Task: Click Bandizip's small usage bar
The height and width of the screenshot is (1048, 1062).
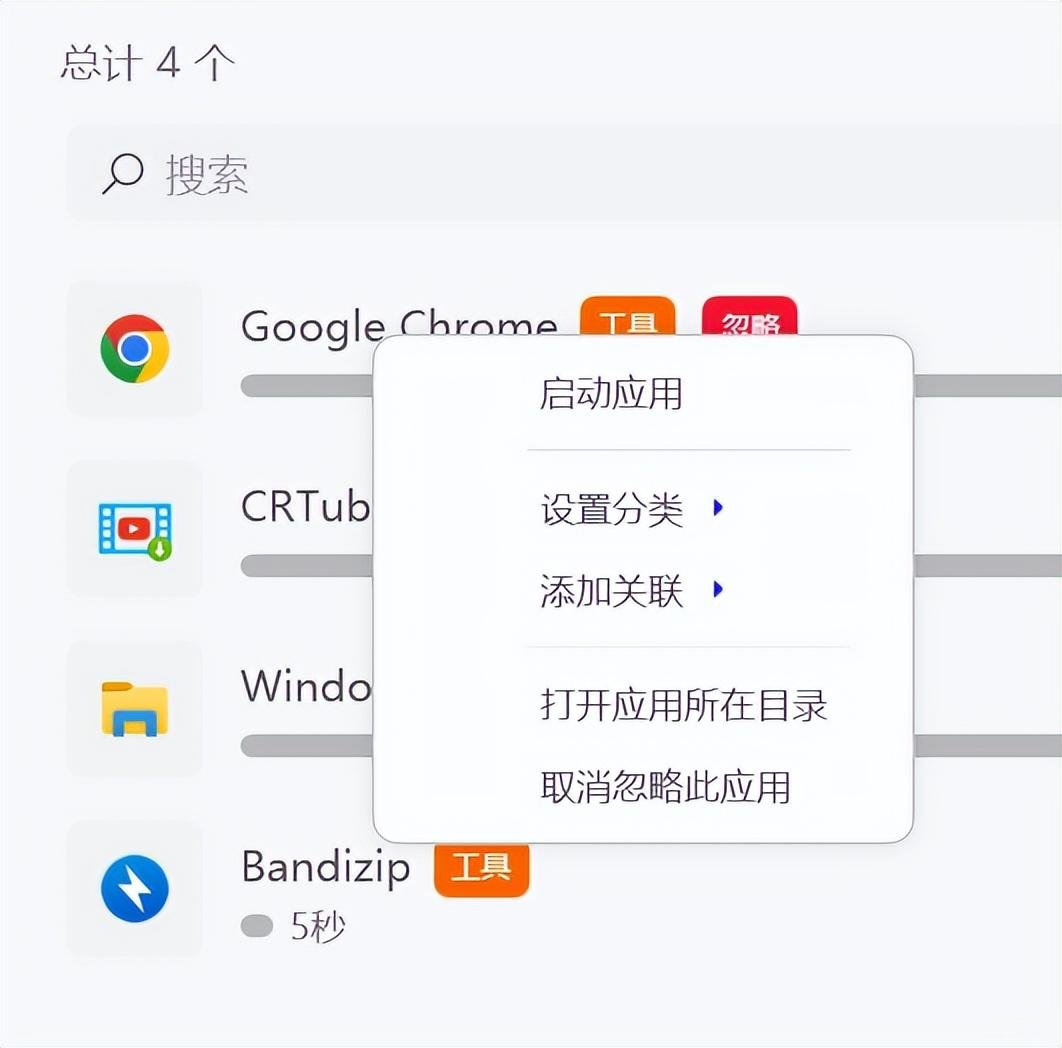Action: (x=257, y=927)
